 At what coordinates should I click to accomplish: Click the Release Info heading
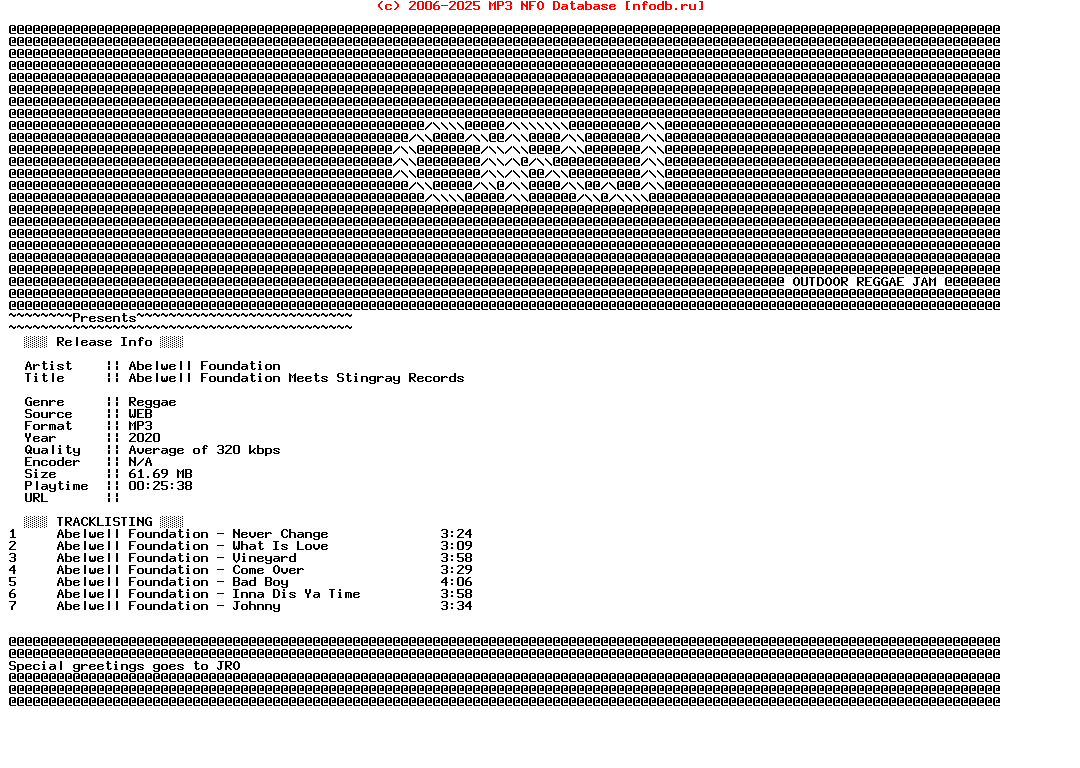tap(104, 342)
